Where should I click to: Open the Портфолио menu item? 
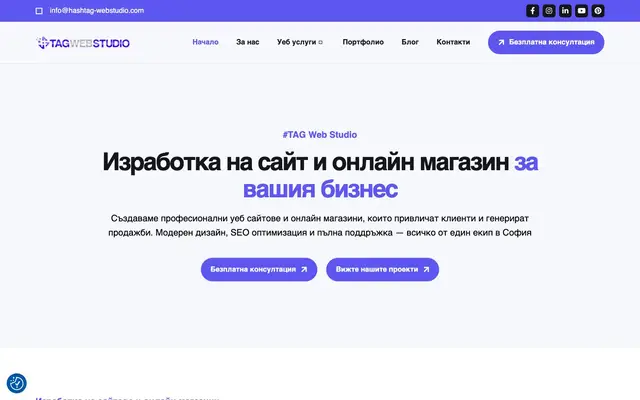pyautogui.click(x=363, y=42)
